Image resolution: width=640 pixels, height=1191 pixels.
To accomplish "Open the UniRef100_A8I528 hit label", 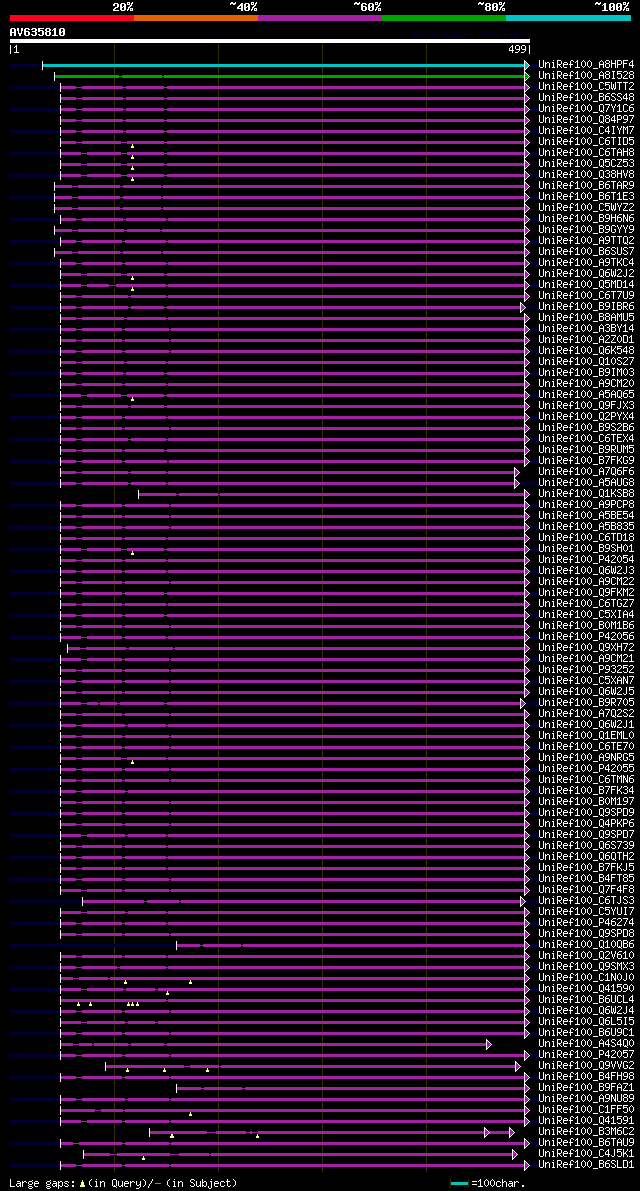I will pos(586,76).
